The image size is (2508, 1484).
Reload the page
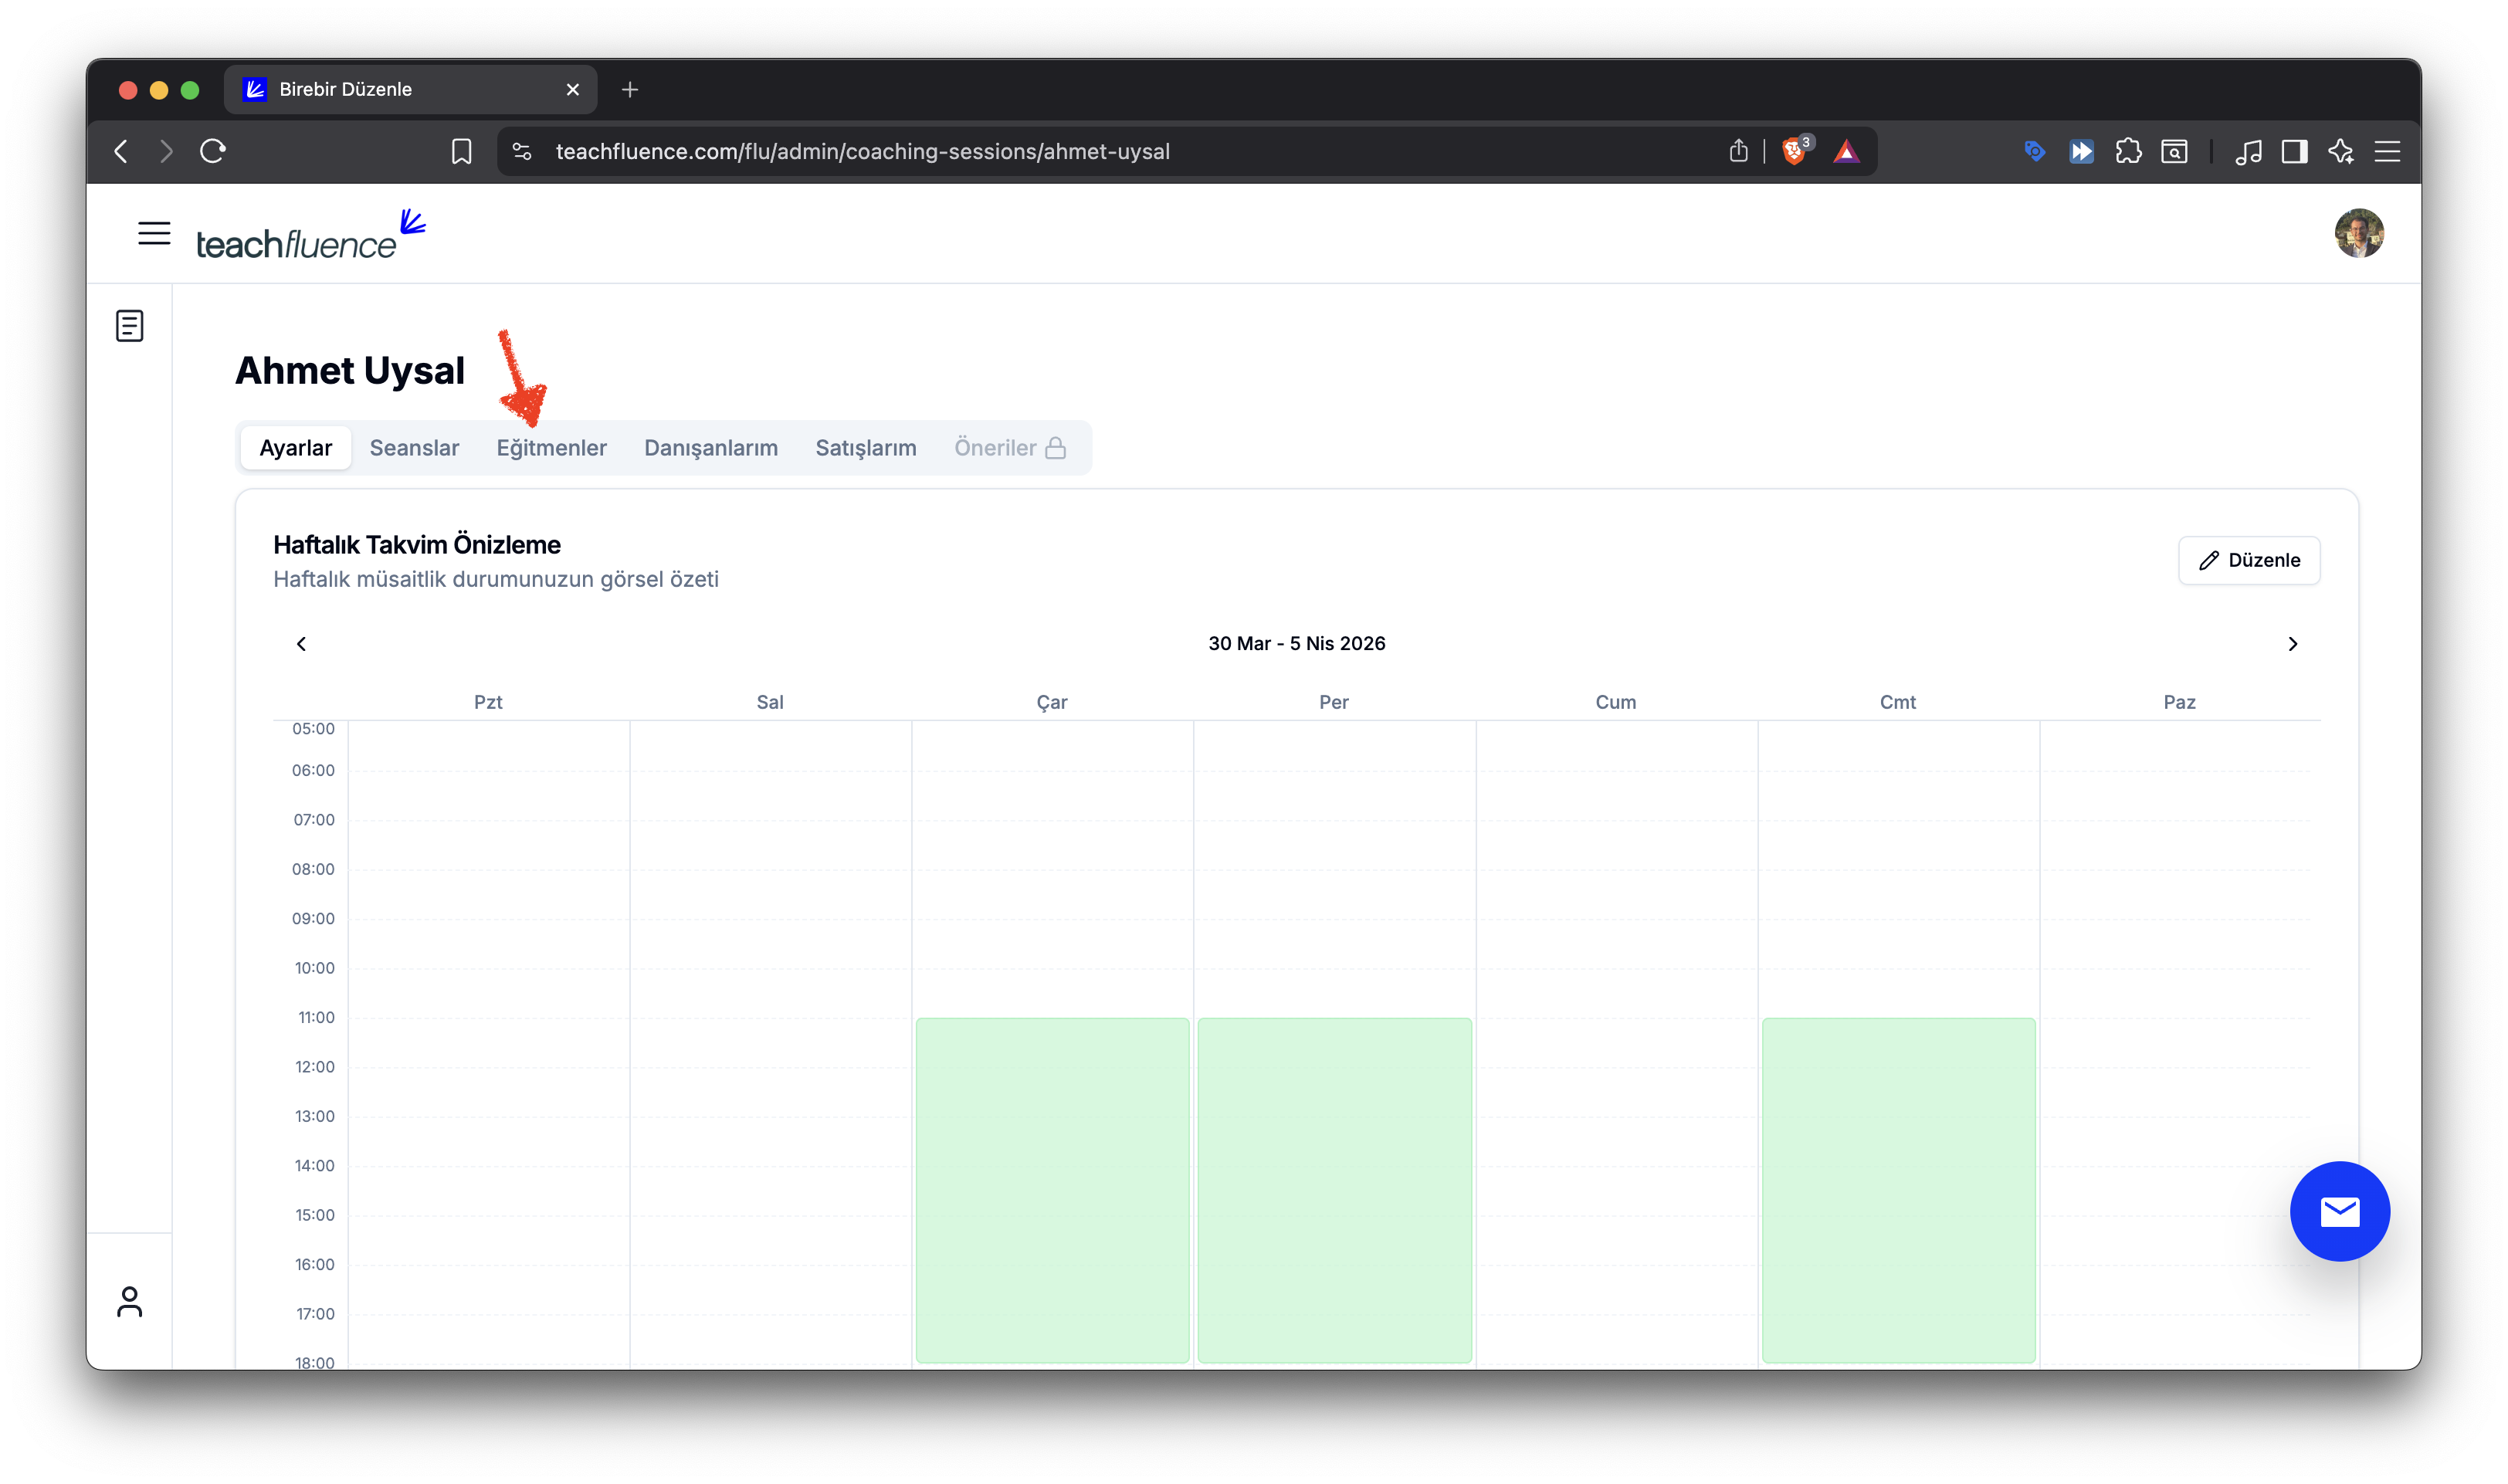coord(213,151)
